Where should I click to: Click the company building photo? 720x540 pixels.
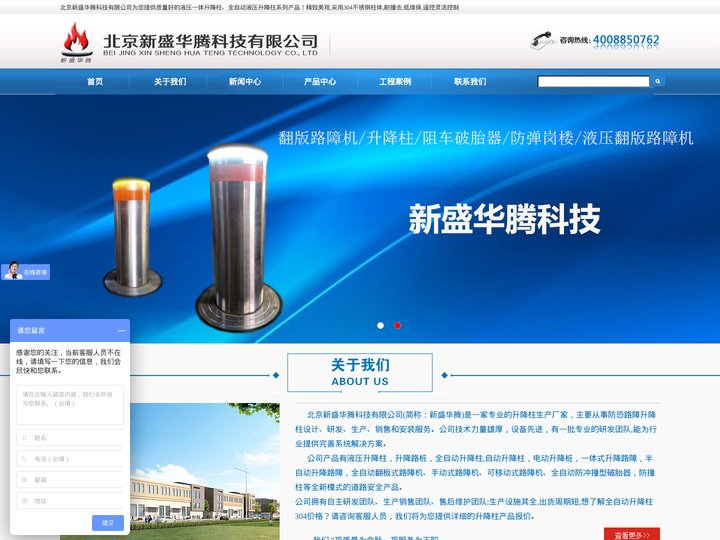click(205, 472)
